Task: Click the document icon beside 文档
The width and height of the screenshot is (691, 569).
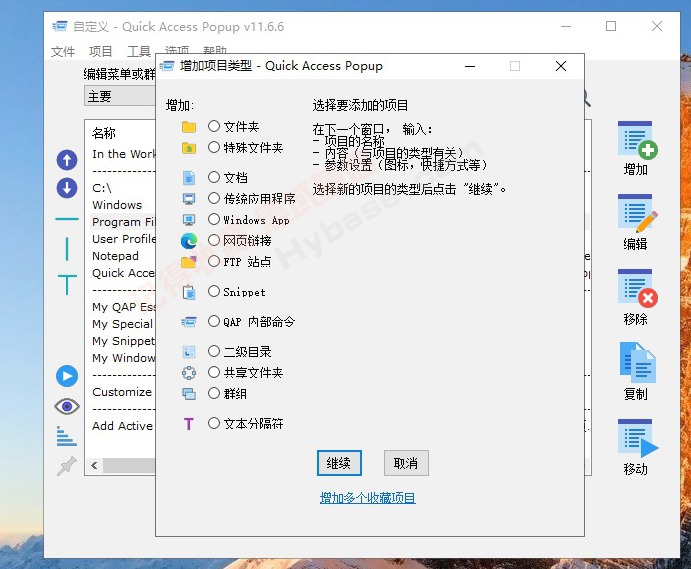Action: [x=189, y=178]
